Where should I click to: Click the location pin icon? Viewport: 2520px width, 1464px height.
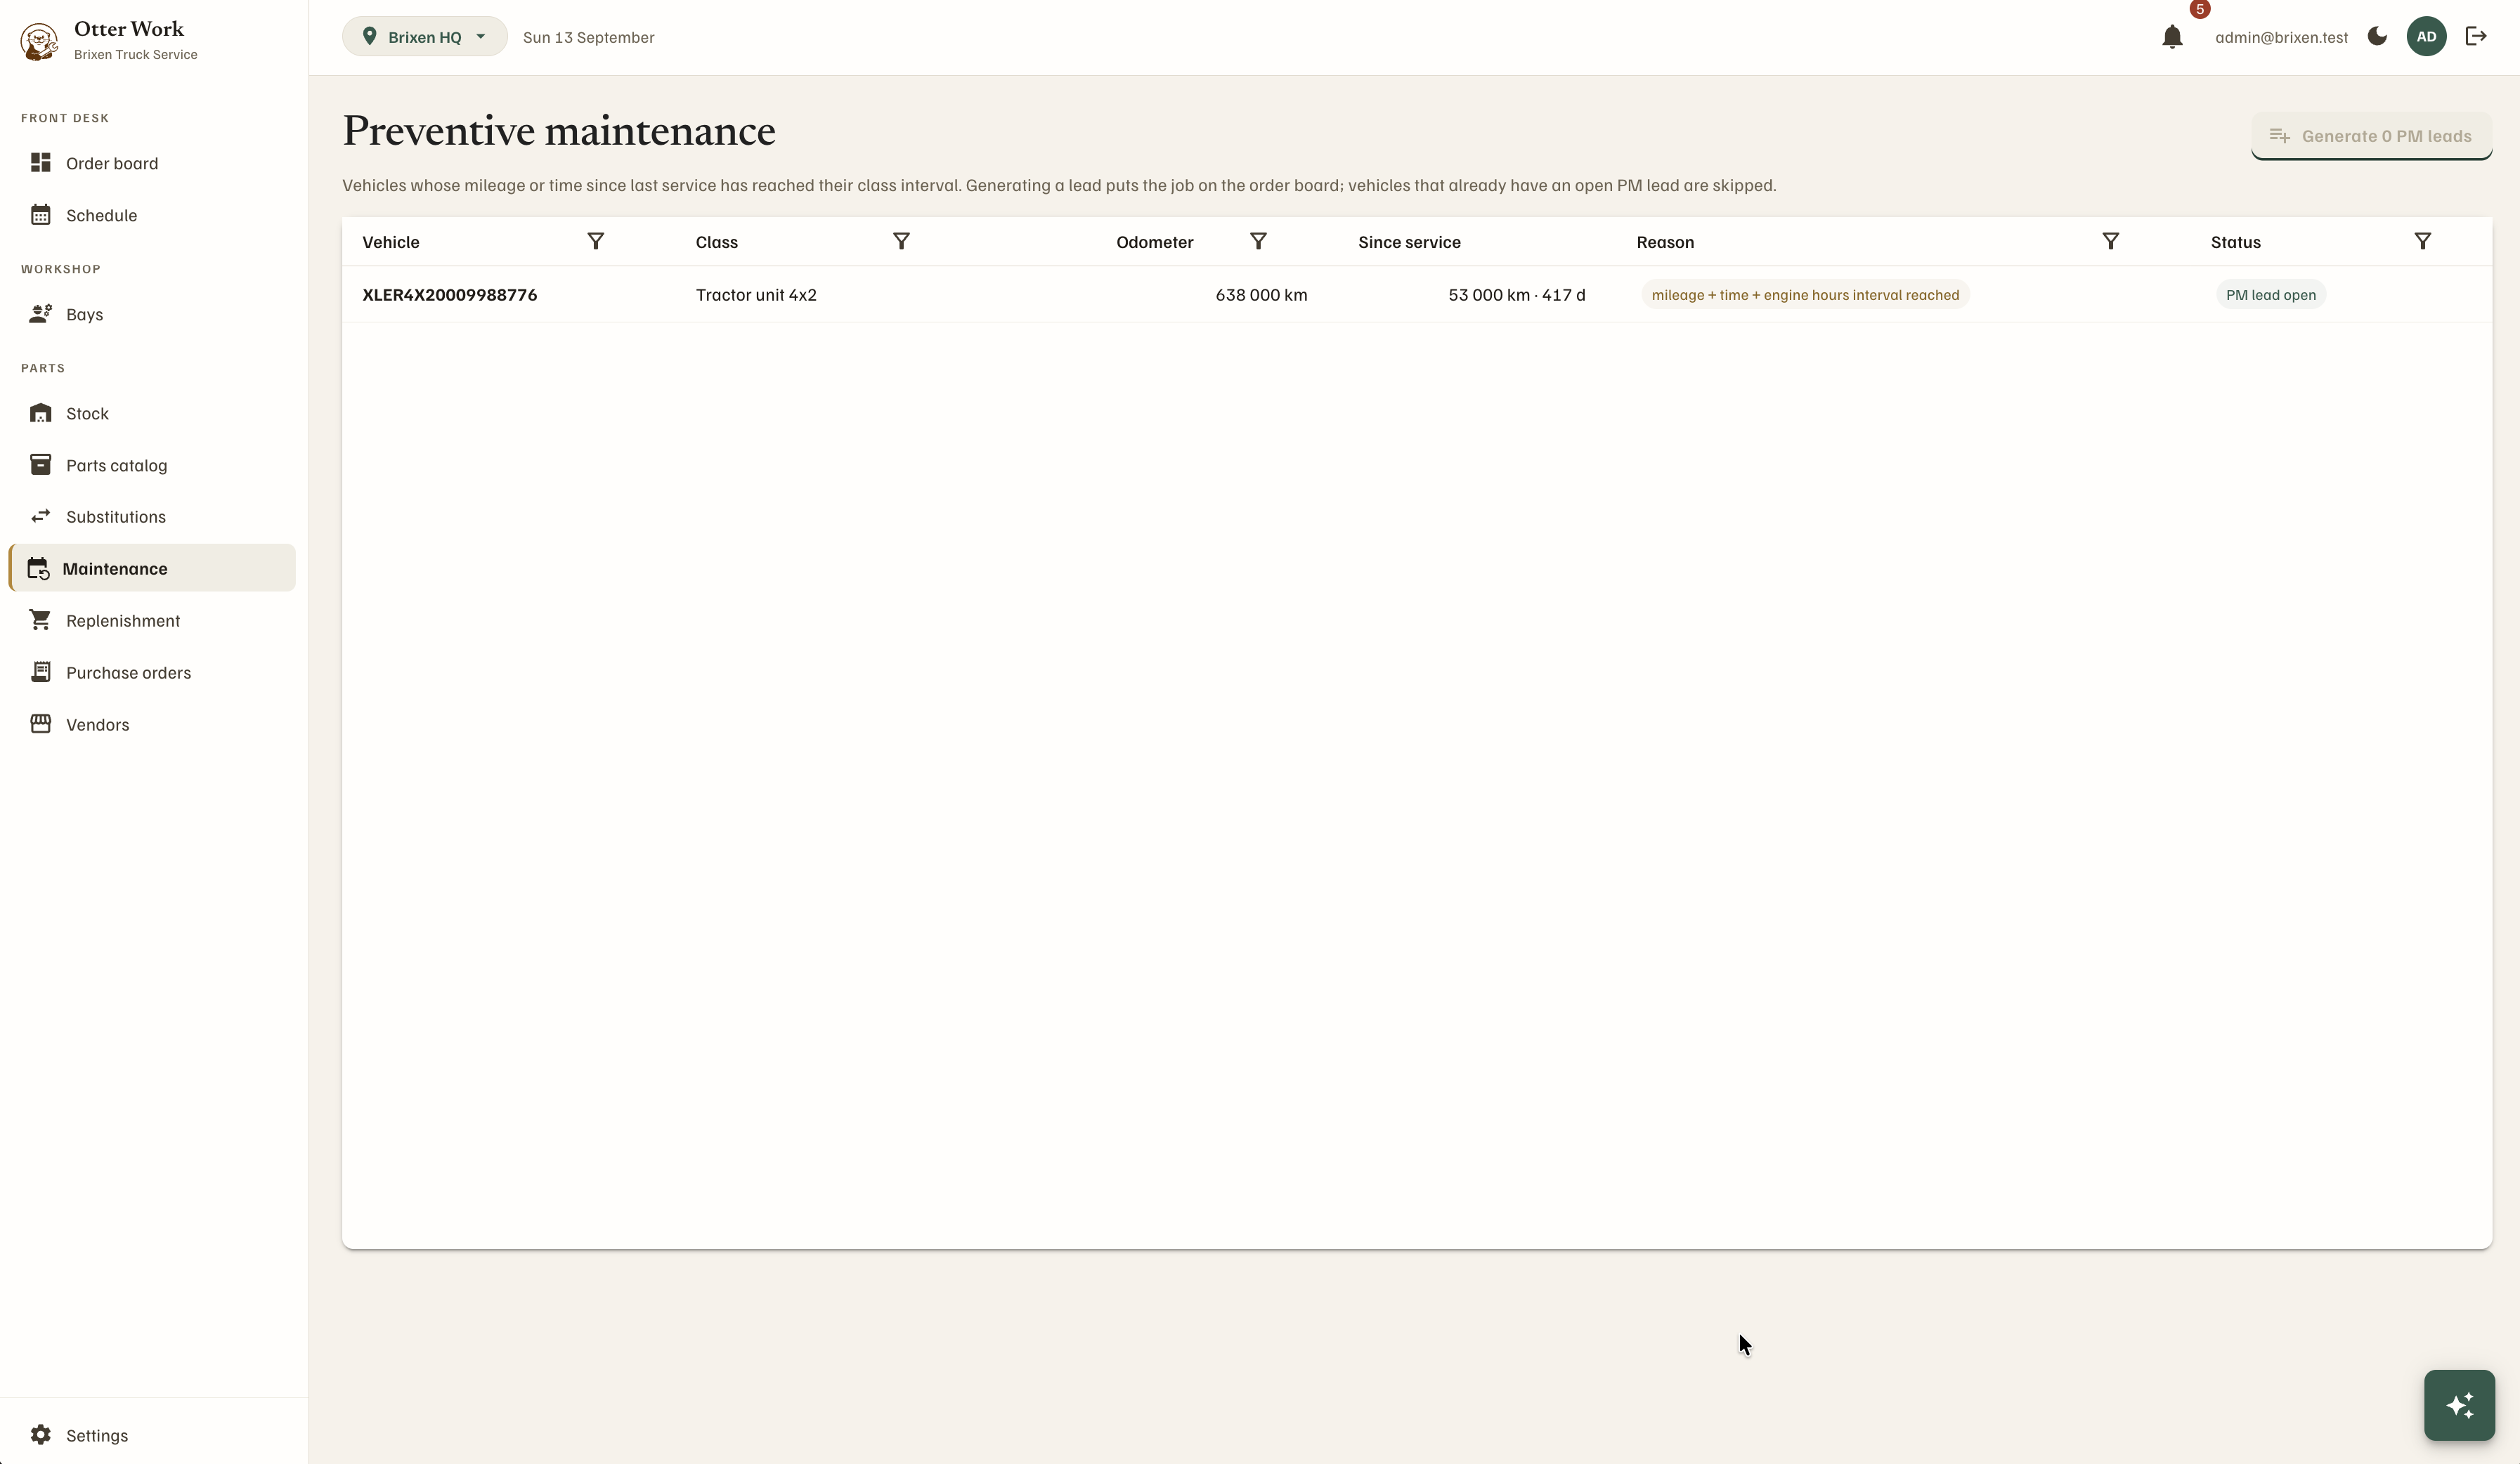coord(370,37)
